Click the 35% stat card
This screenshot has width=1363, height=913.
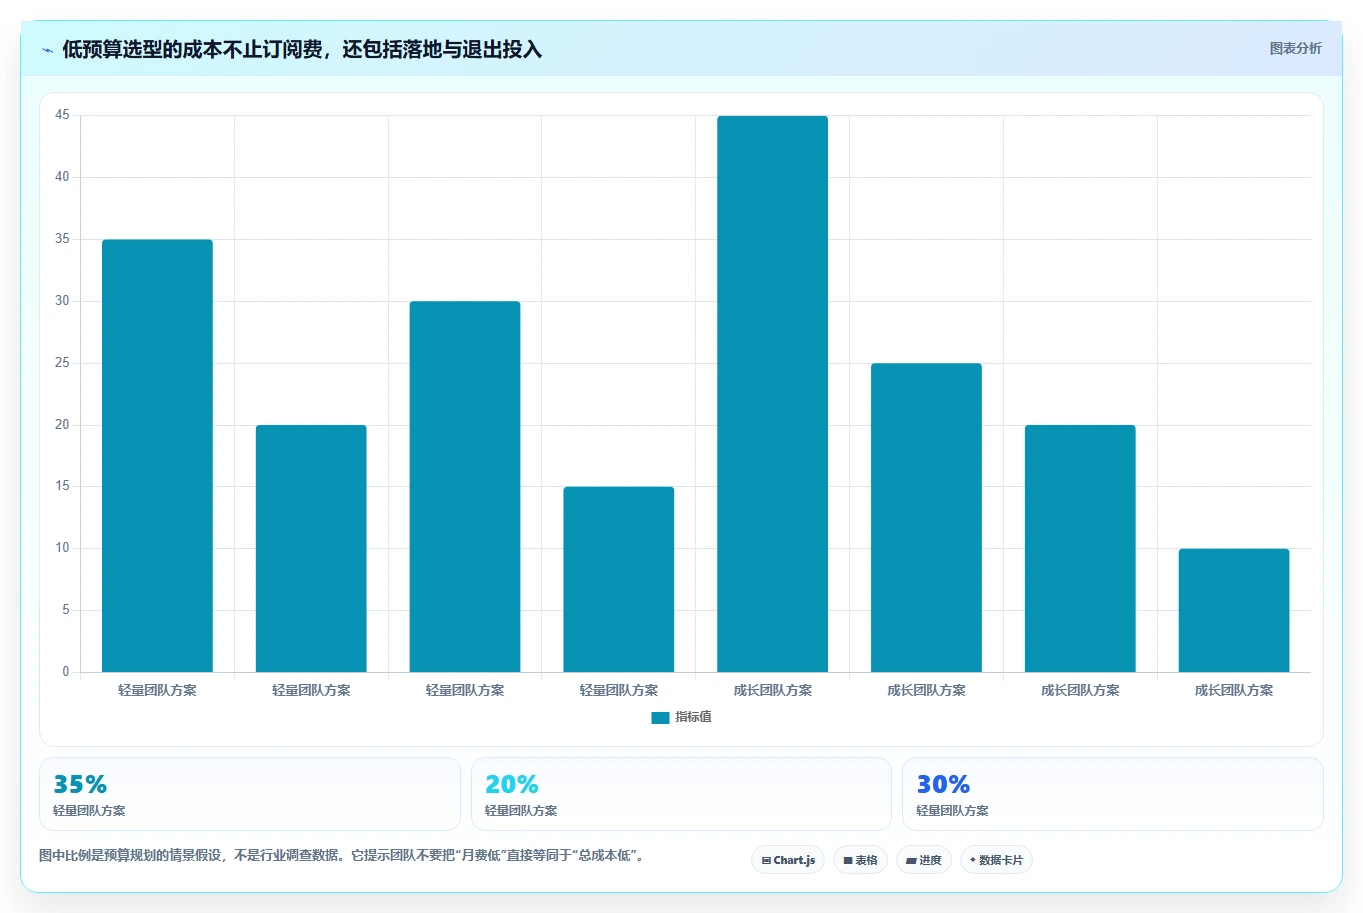click(x=250, y=794)
